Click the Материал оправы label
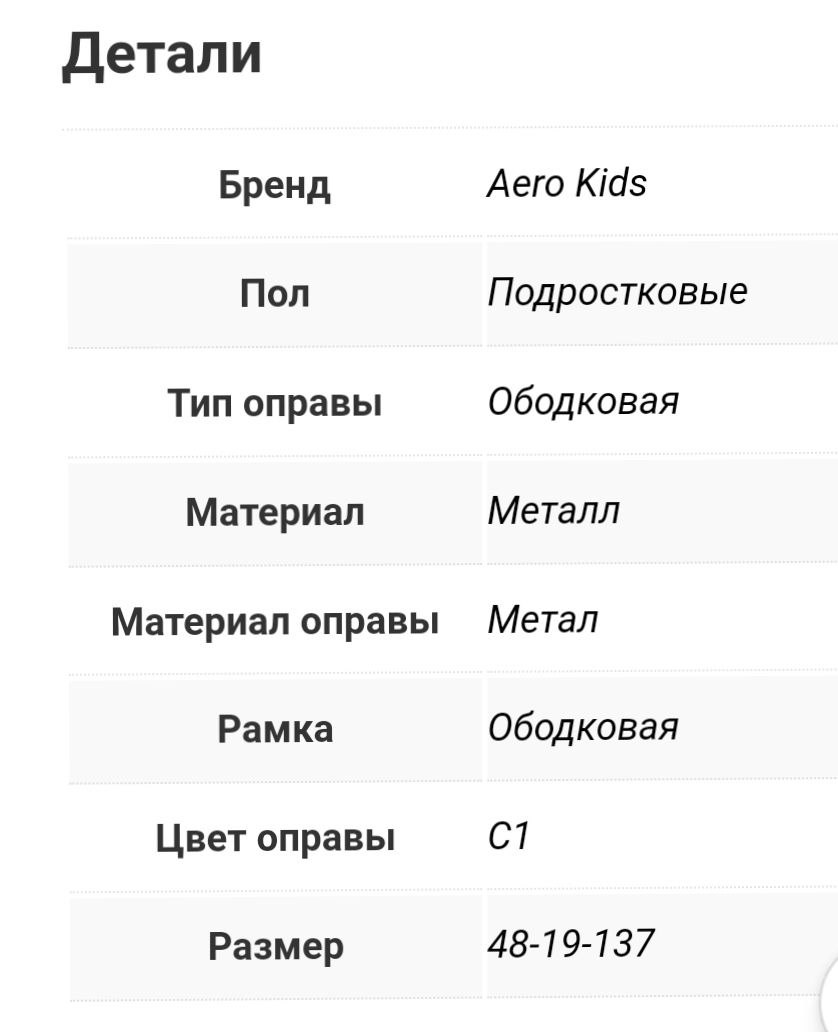 tap(275, 621)
